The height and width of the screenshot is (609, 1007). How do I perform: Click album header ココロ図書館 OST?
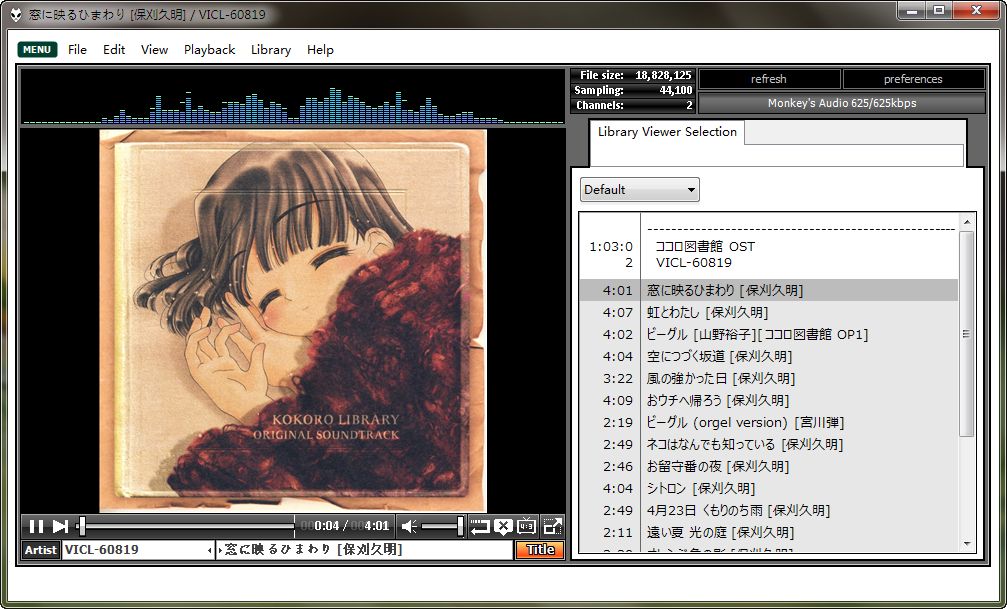point(705,246)
